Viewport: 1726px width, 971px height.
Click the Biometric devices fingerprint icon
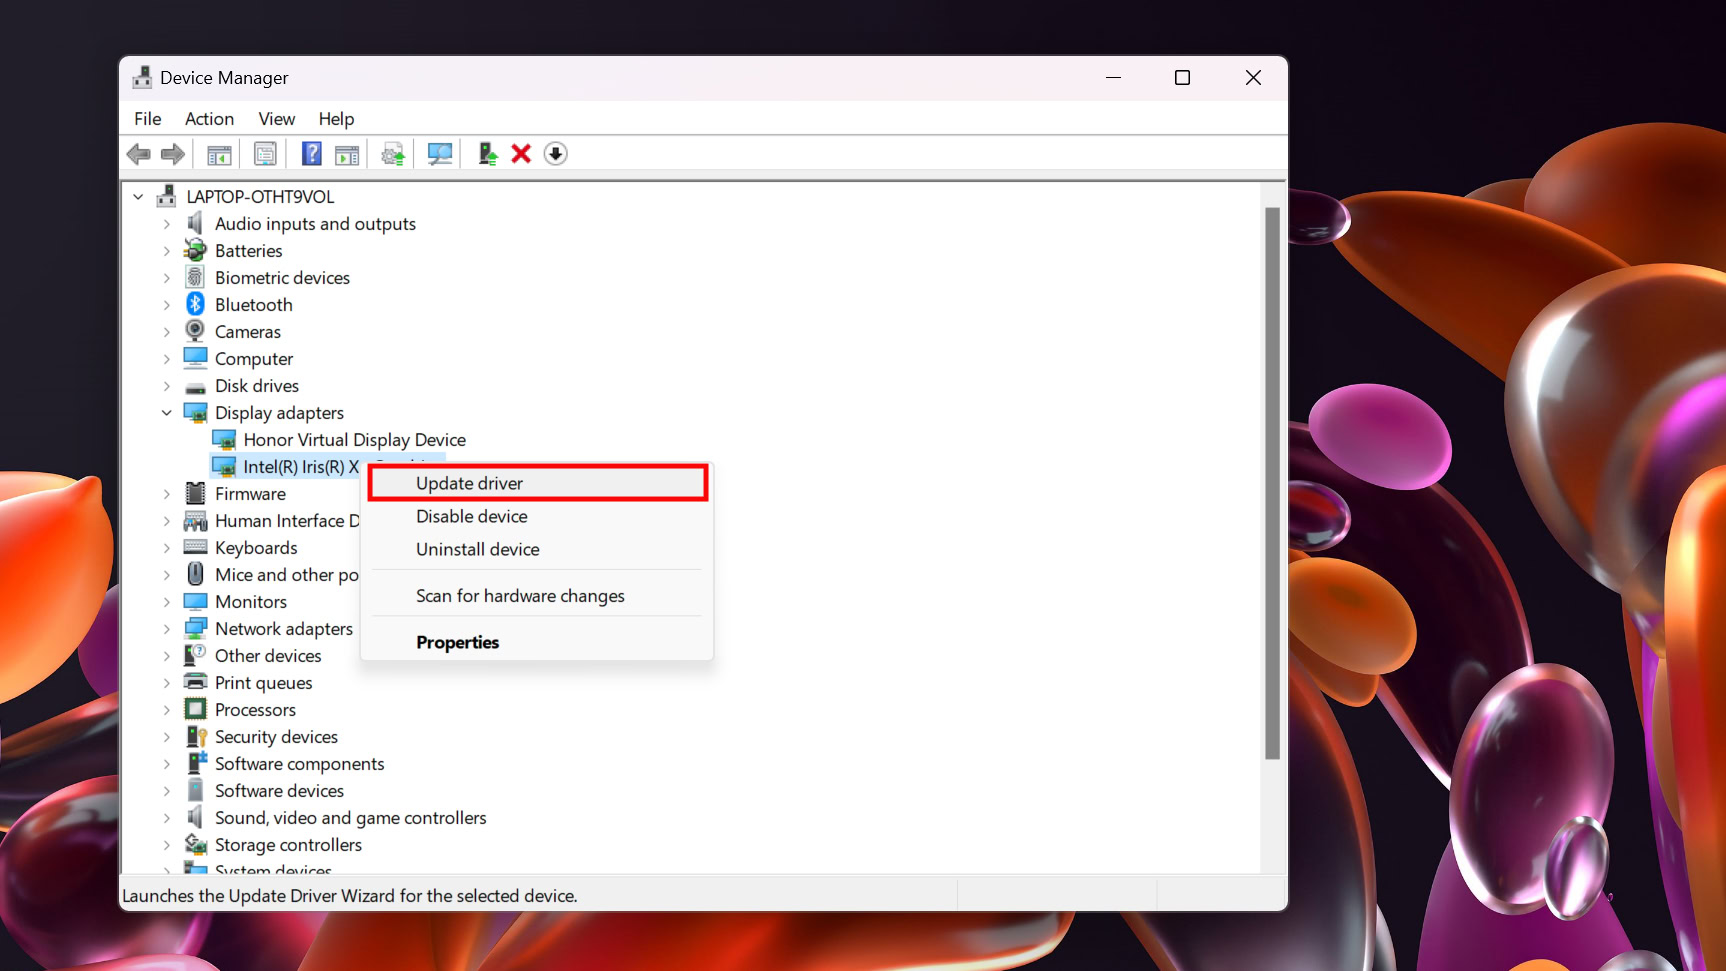point(196,277)
